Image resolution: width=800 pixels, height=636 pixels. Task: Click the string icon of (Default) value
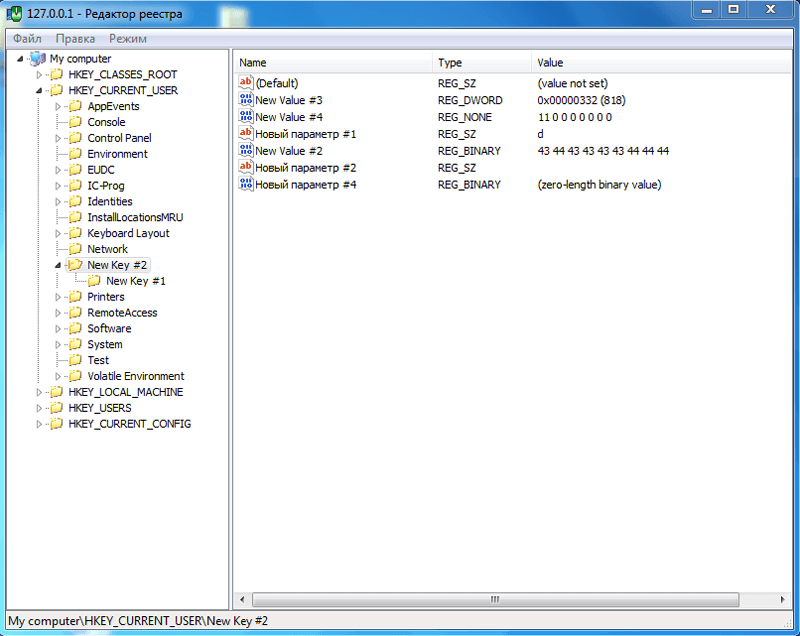[x=246, y=82]
